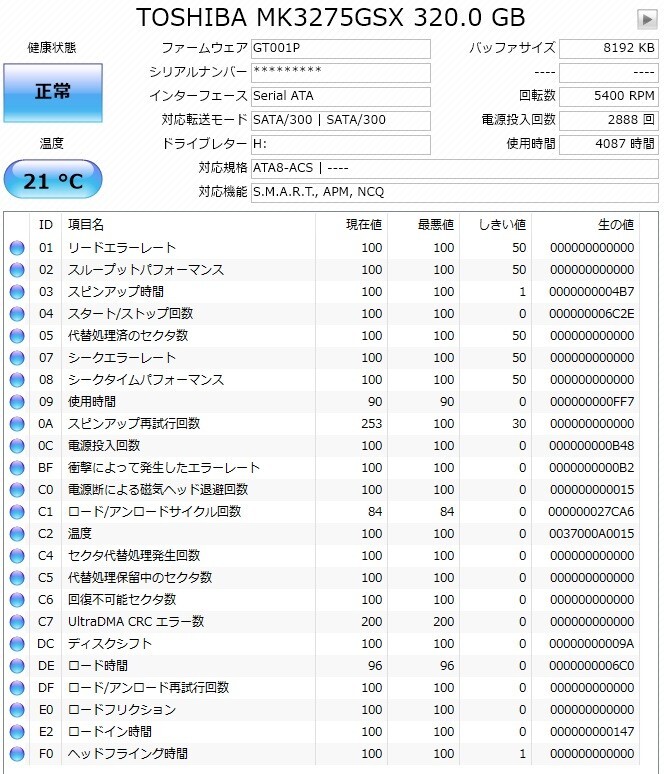Click the 21 °C temperature indicator

click(53, 180)
